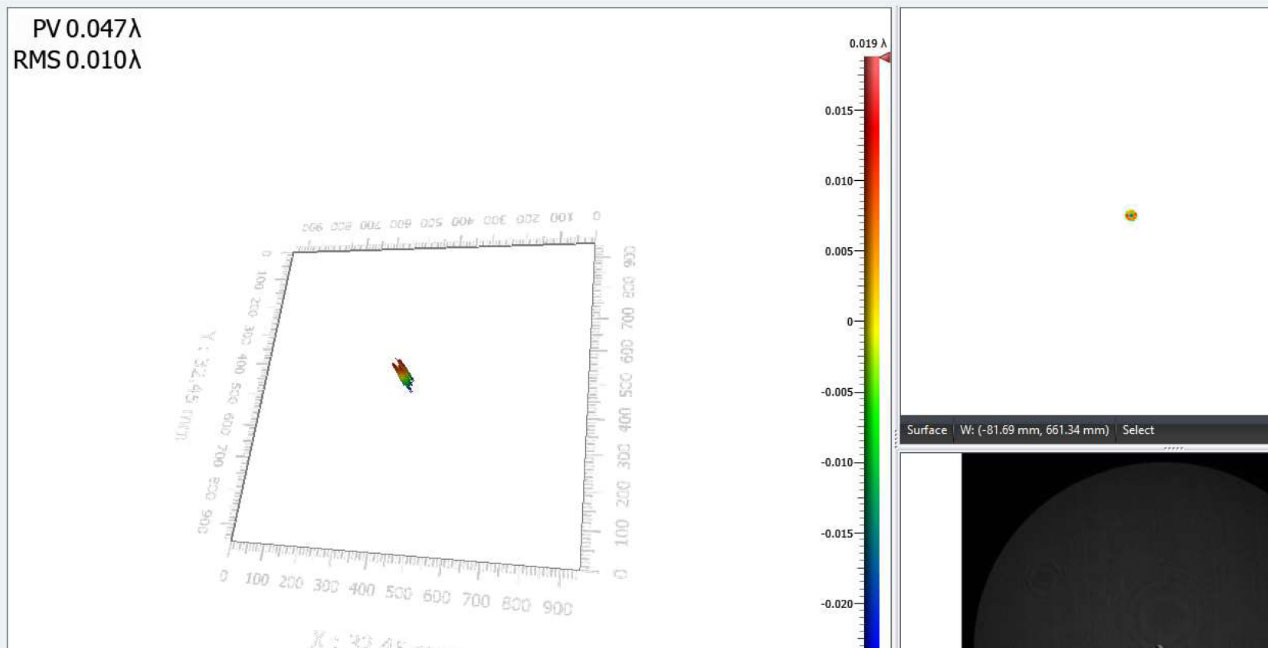
Task: Click the Select mode in status bar
Action: point(1138,430)
